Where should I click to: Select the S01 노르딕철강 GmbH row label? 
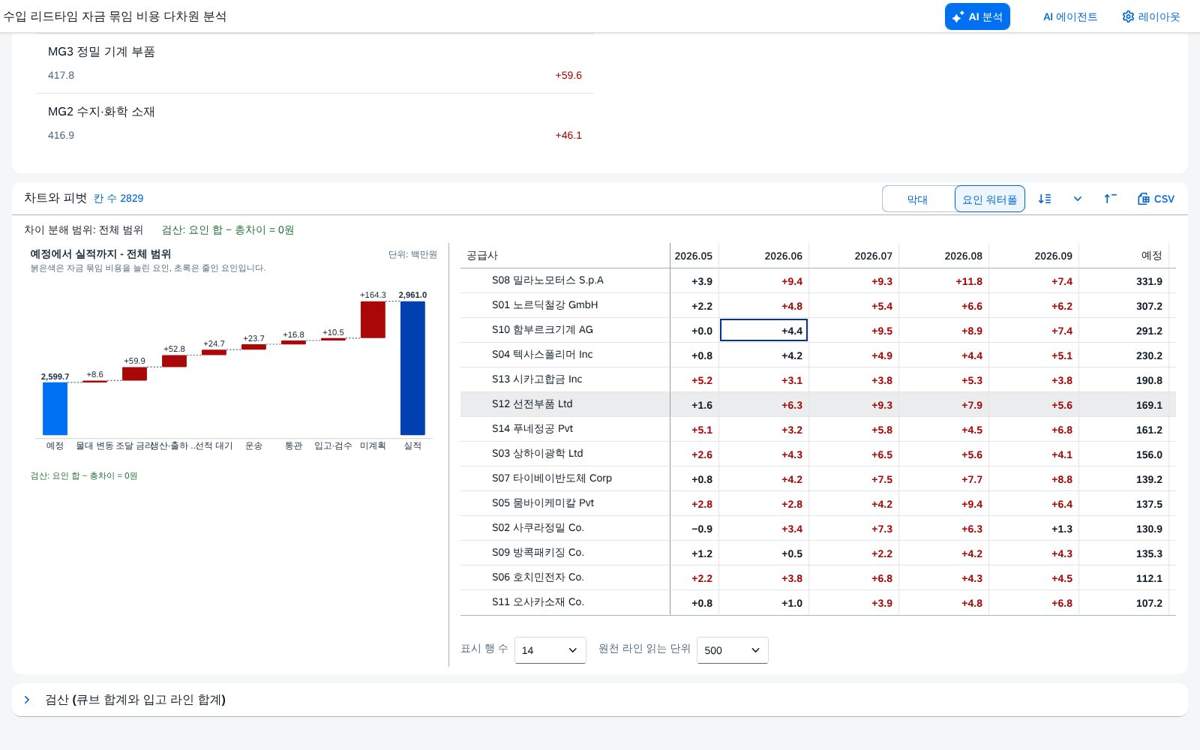[545, 305]
